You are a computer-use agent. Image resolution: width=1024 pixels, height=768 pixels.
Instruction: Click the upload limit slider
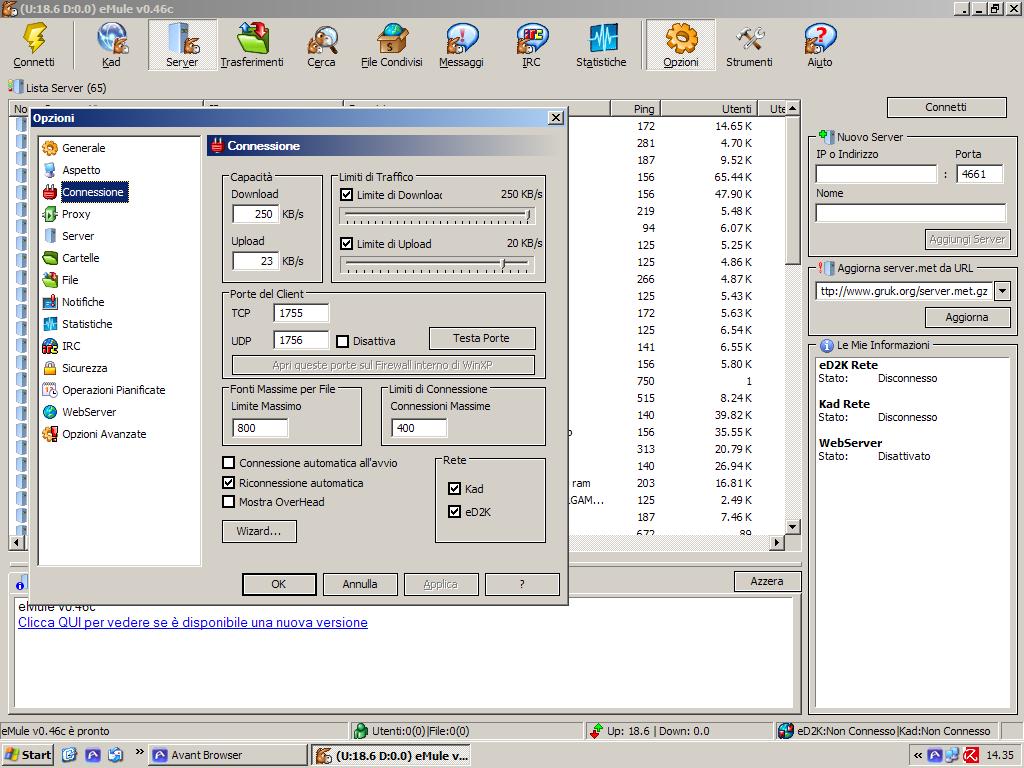point(436,264)
